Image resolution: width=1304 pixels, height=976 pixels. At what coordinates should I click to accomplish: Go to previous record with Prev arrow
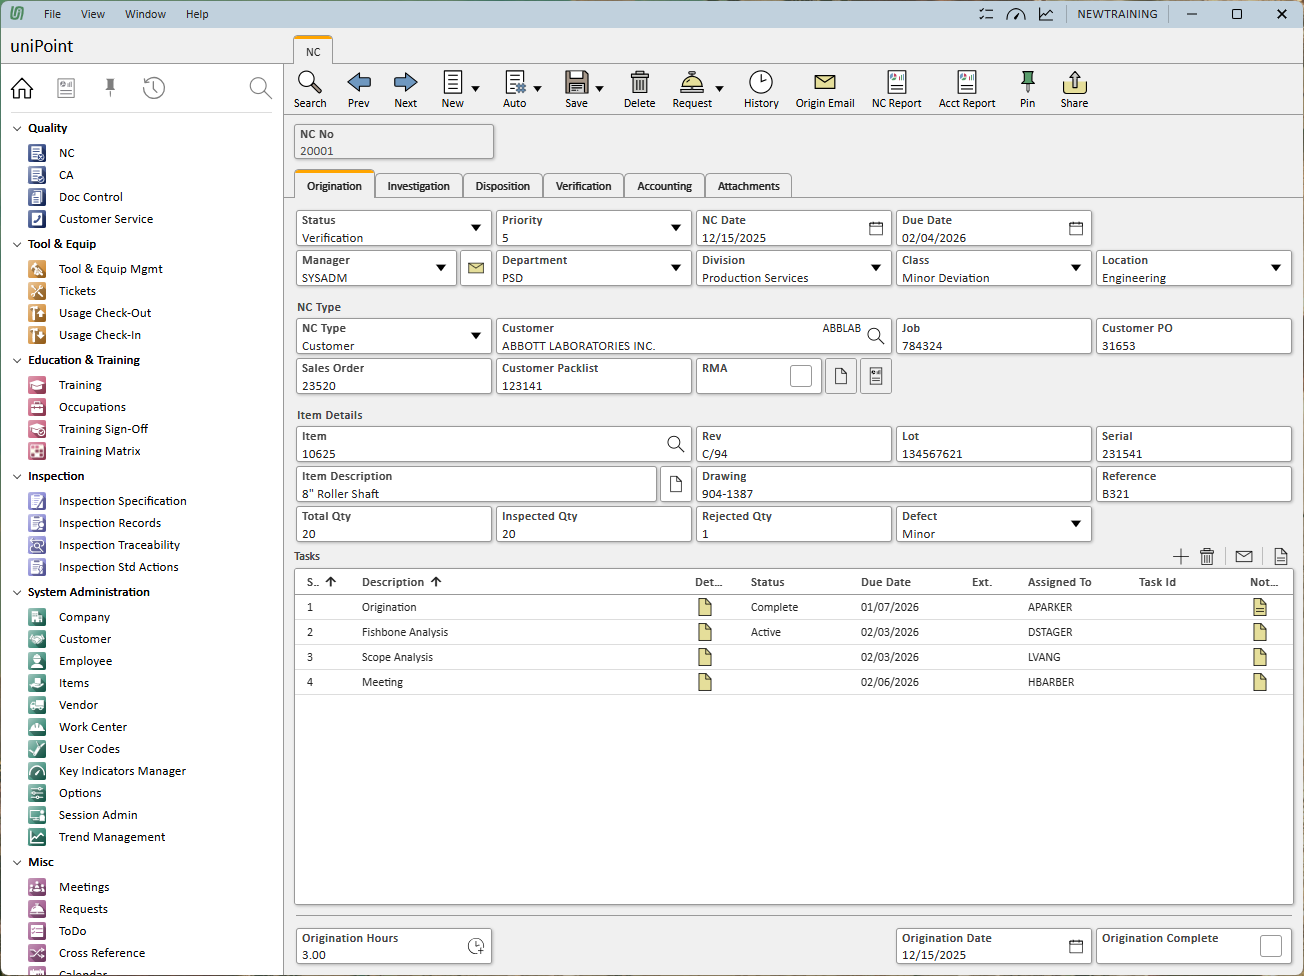pos(359,82)
